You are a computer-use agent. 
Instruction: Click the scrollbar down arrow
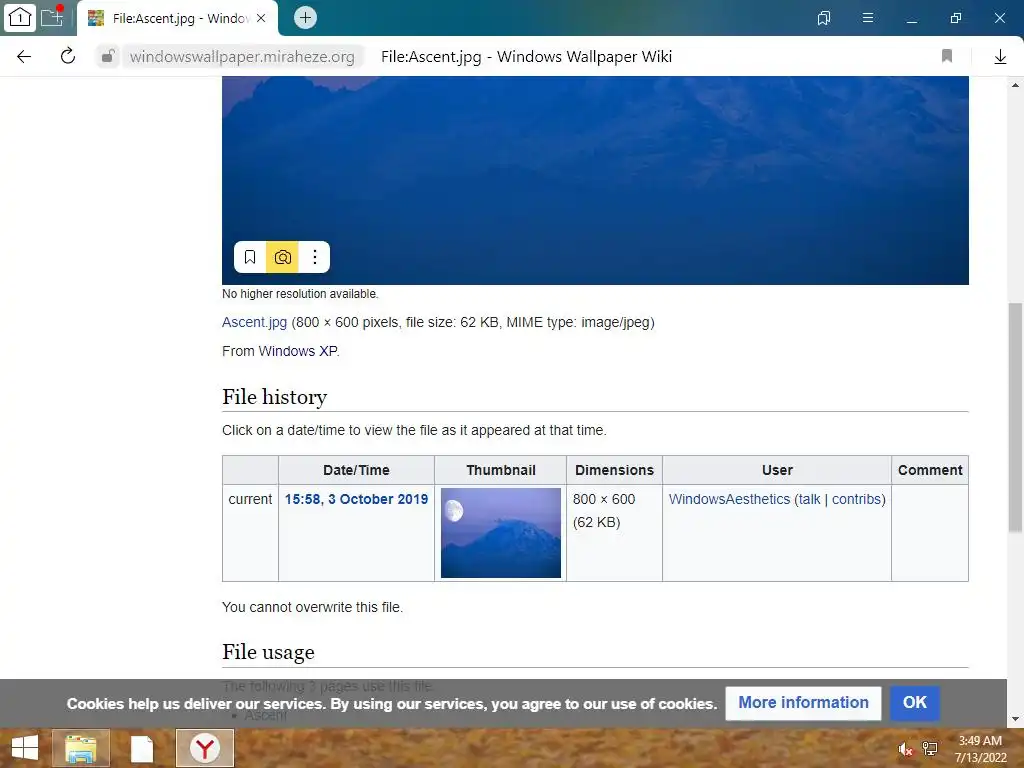[1015, 720]
